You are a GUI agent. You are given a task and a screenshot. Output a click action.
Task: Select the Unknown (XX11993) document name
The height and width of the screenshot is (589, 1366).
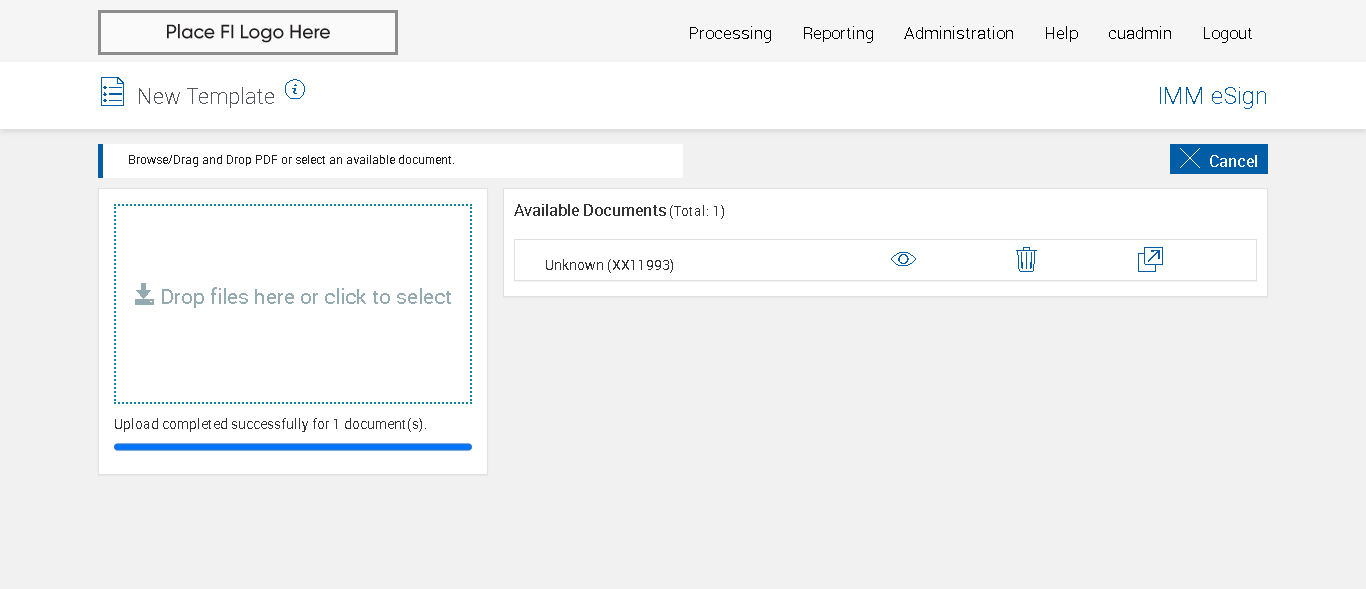[609, 265]
